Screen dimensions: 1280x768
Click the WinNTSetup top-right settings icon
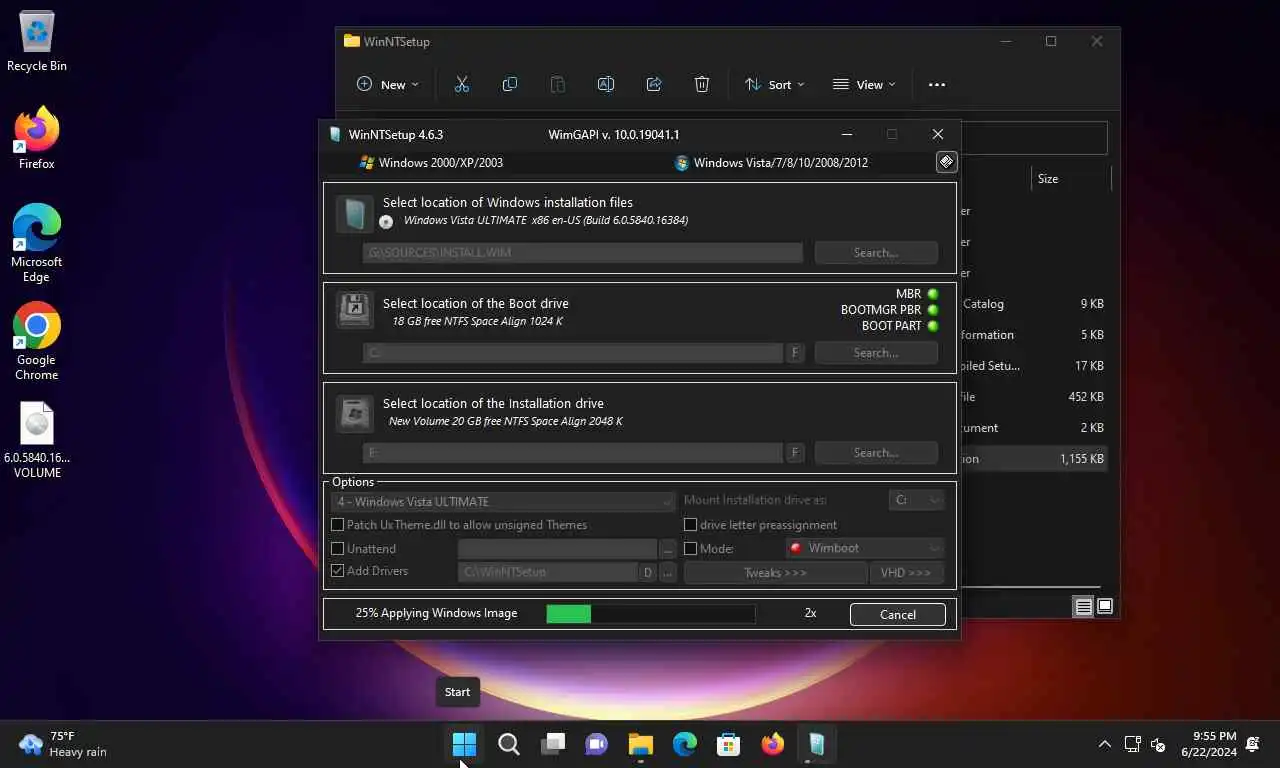tap(946, 162)
